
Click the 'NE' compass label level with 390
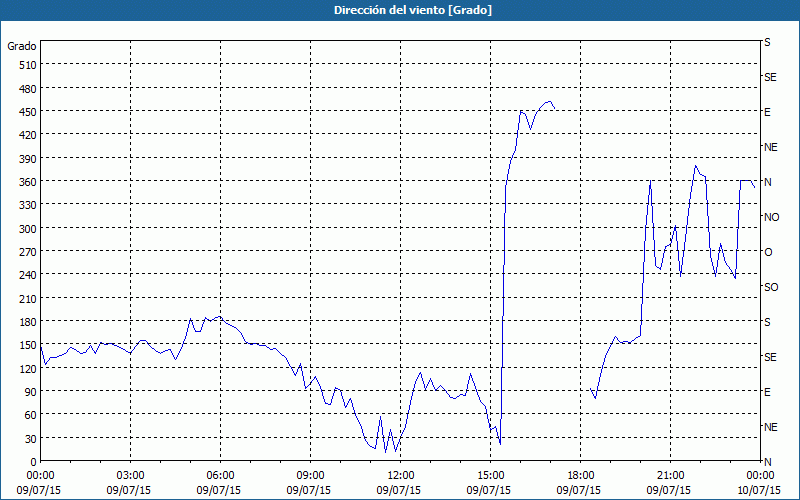pos(770,147)
